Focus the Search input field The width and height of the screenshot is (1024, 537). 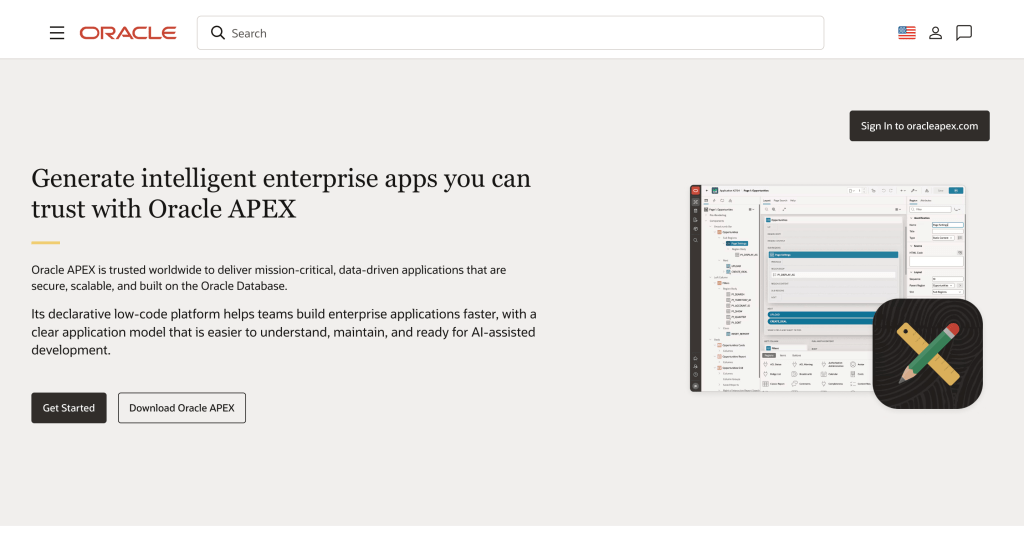[x=511, y=33]
